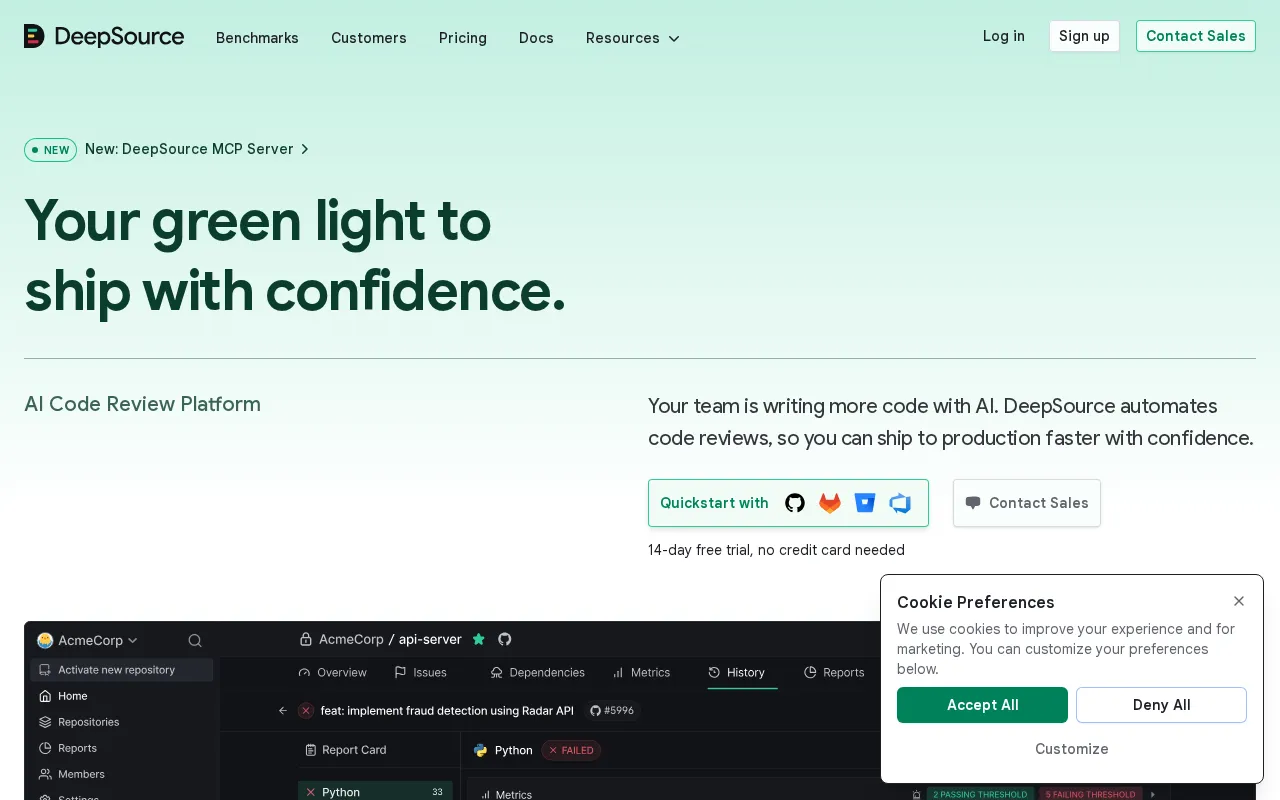1280x800 pixels.
Task: Switch to the Issues tab
Action: [x=421, y=673]
